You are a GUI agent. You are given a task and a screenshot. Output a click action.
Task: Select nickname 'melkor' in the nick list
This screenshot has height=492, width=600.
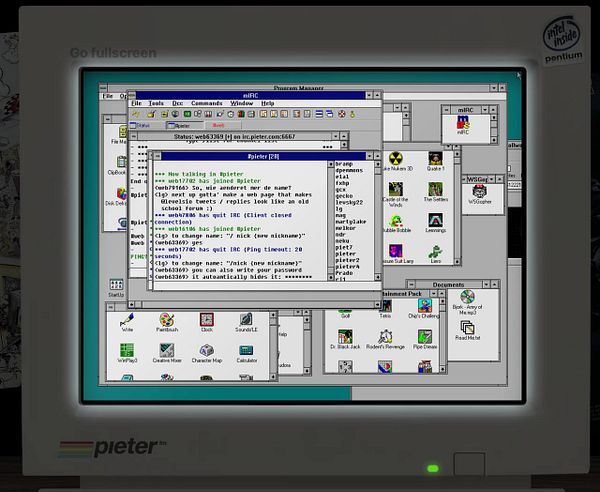(x=346, y=228)
